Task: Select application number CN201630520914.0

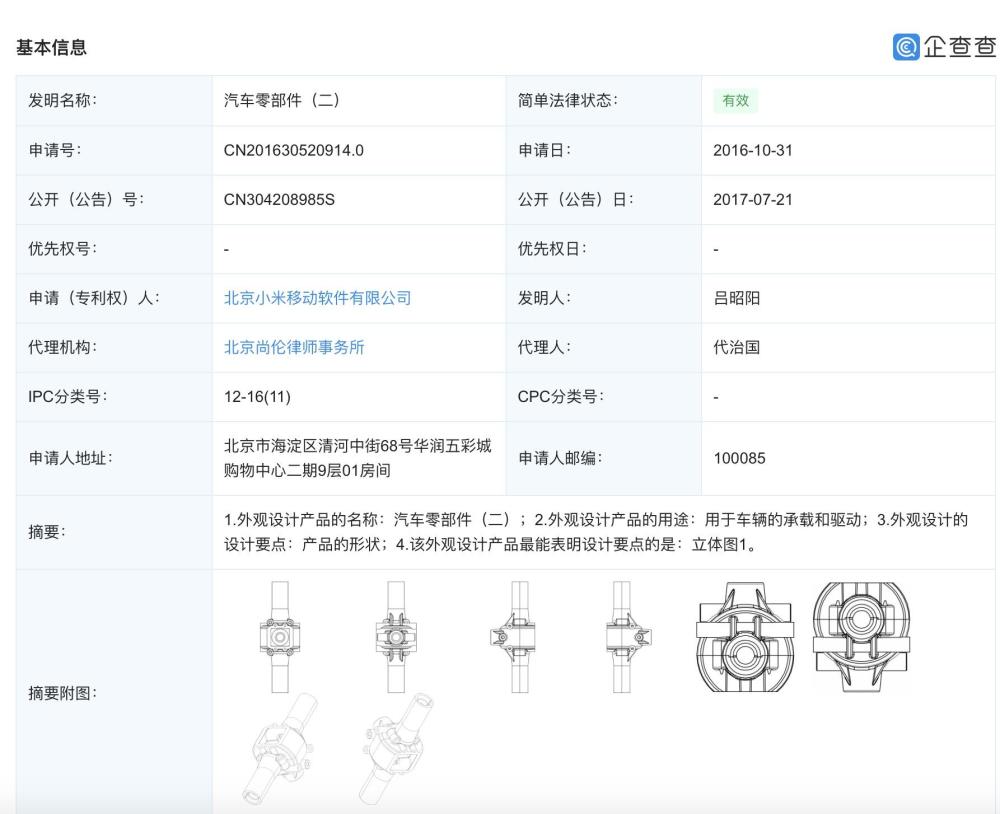Action: pyautogui.click(x=293, y=151)
